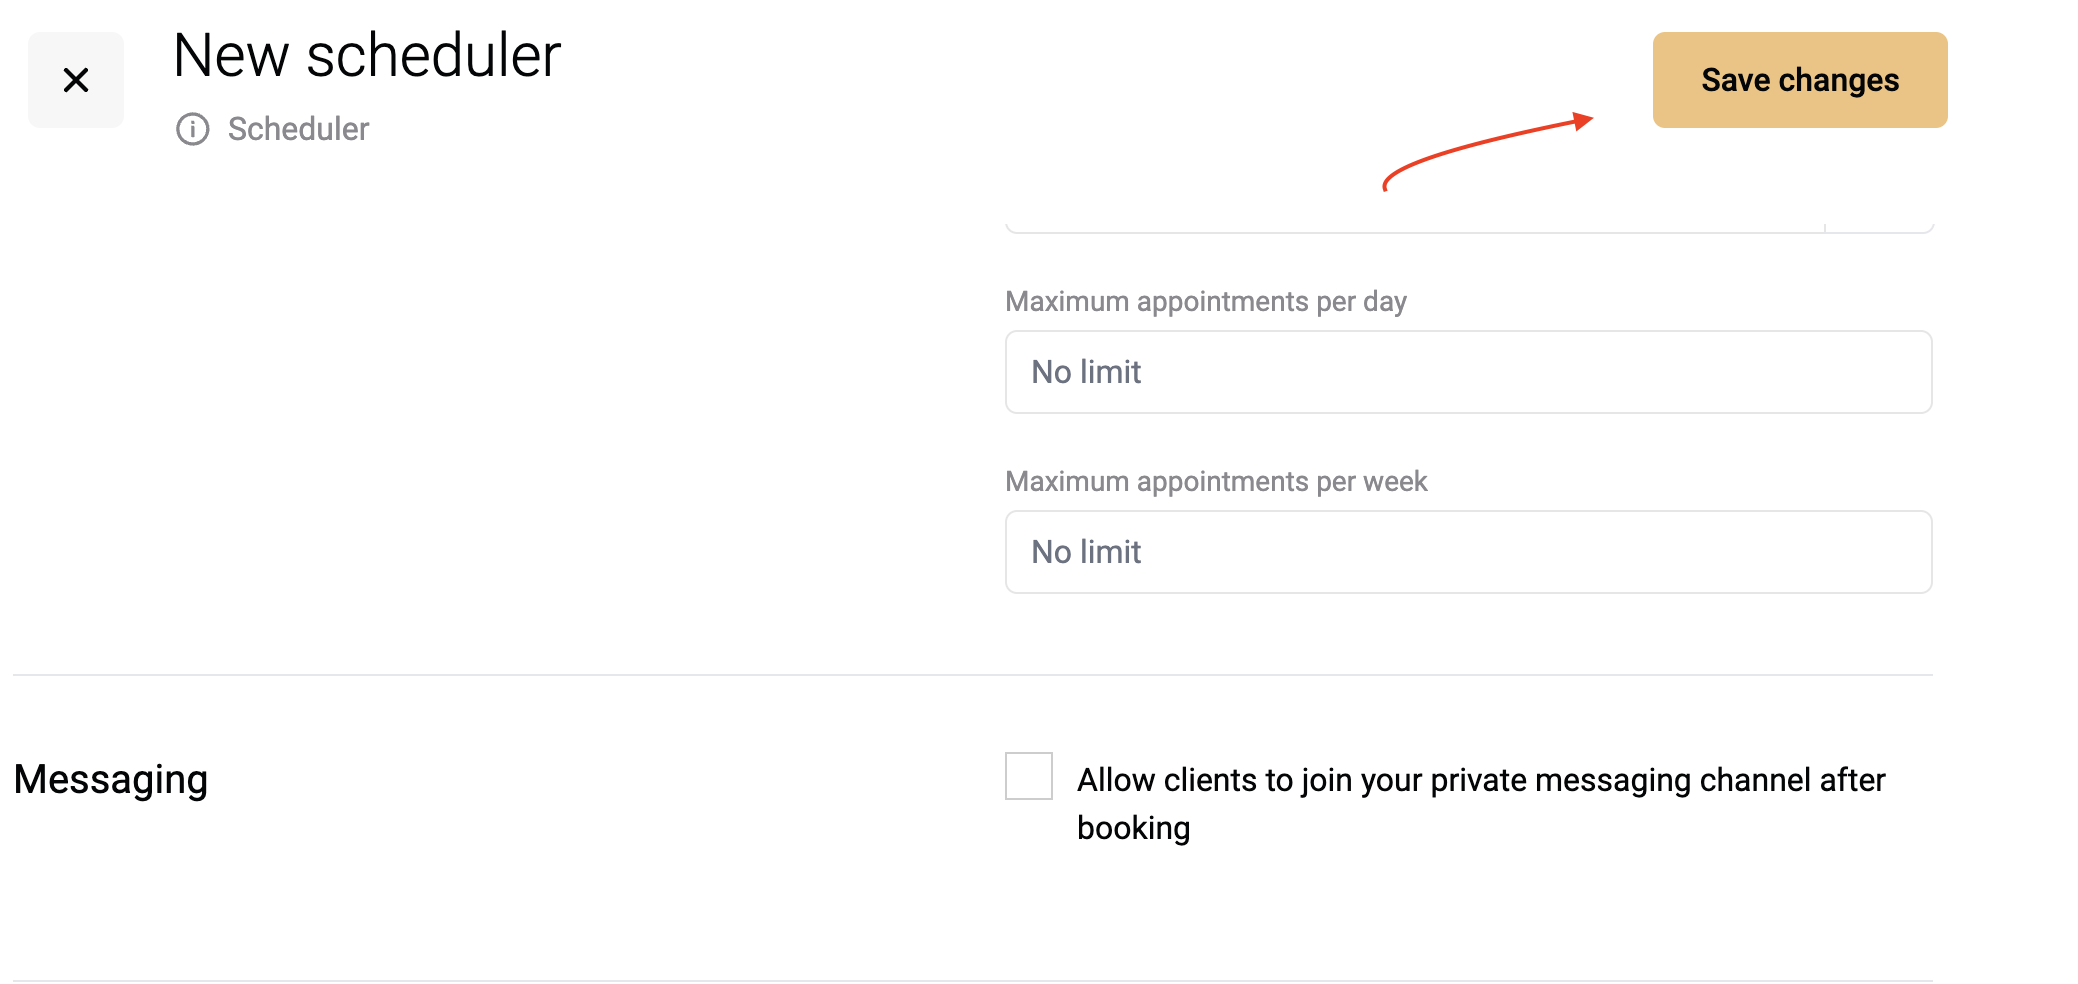Click the info icon beside Scheduler
Image resolution: width=2078 pixels, height=984 pixels.
click(193, 129)
